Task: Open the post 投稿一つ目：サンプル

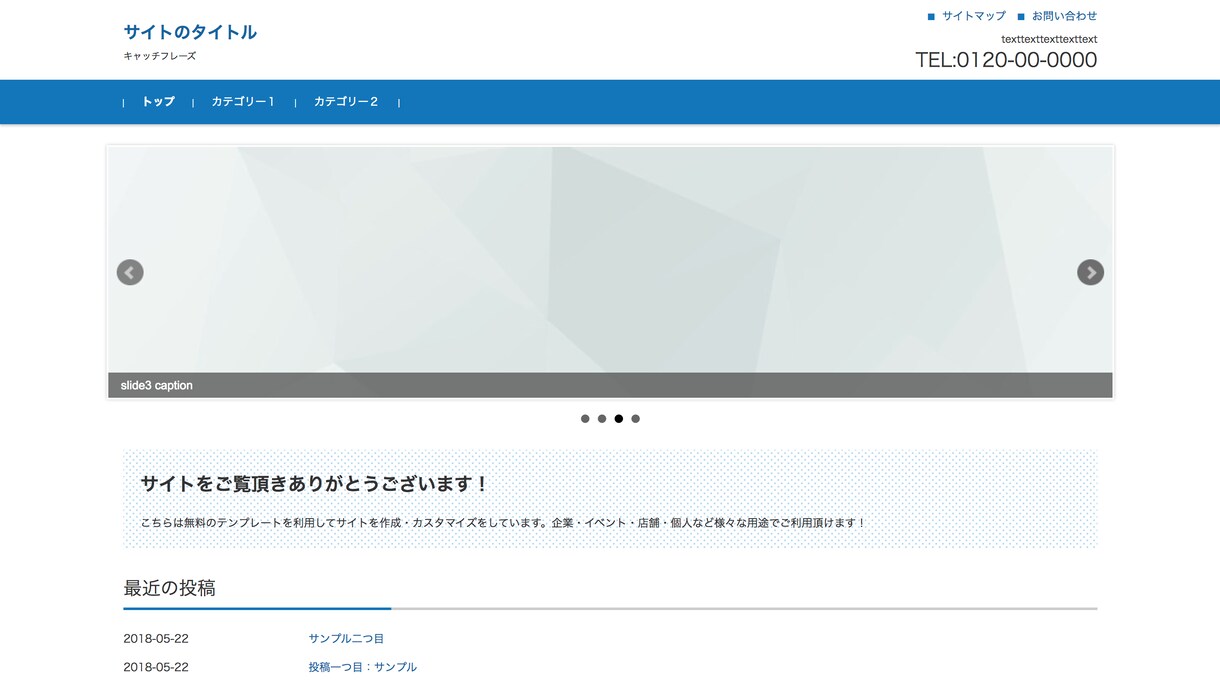Action: (362, 667)
